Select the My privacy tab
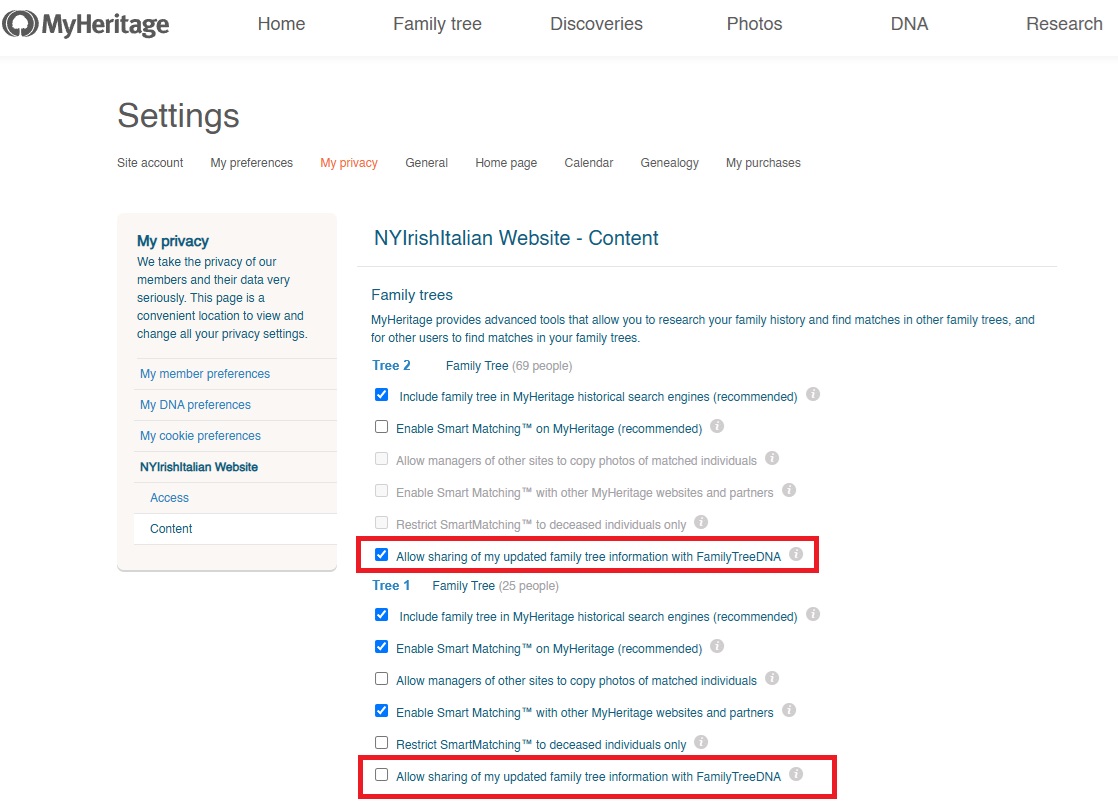The image size is (1118, 803). pos(349,163)
